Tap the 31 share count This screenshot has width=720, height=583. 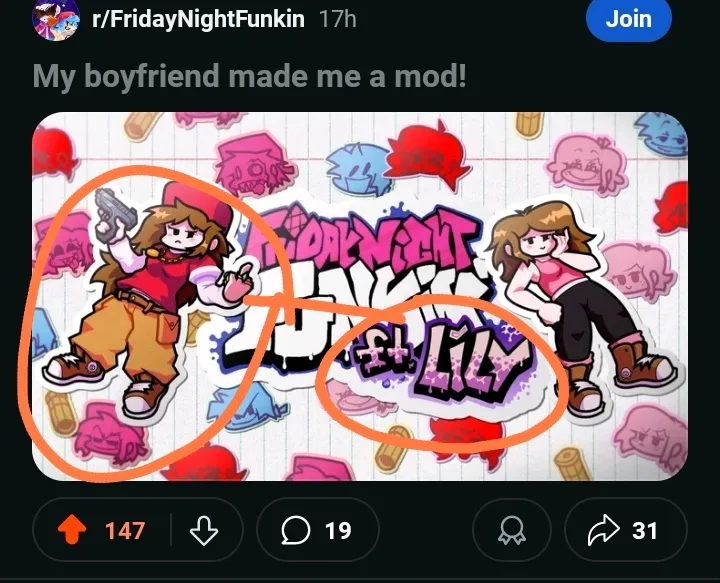tap(645, 530)
